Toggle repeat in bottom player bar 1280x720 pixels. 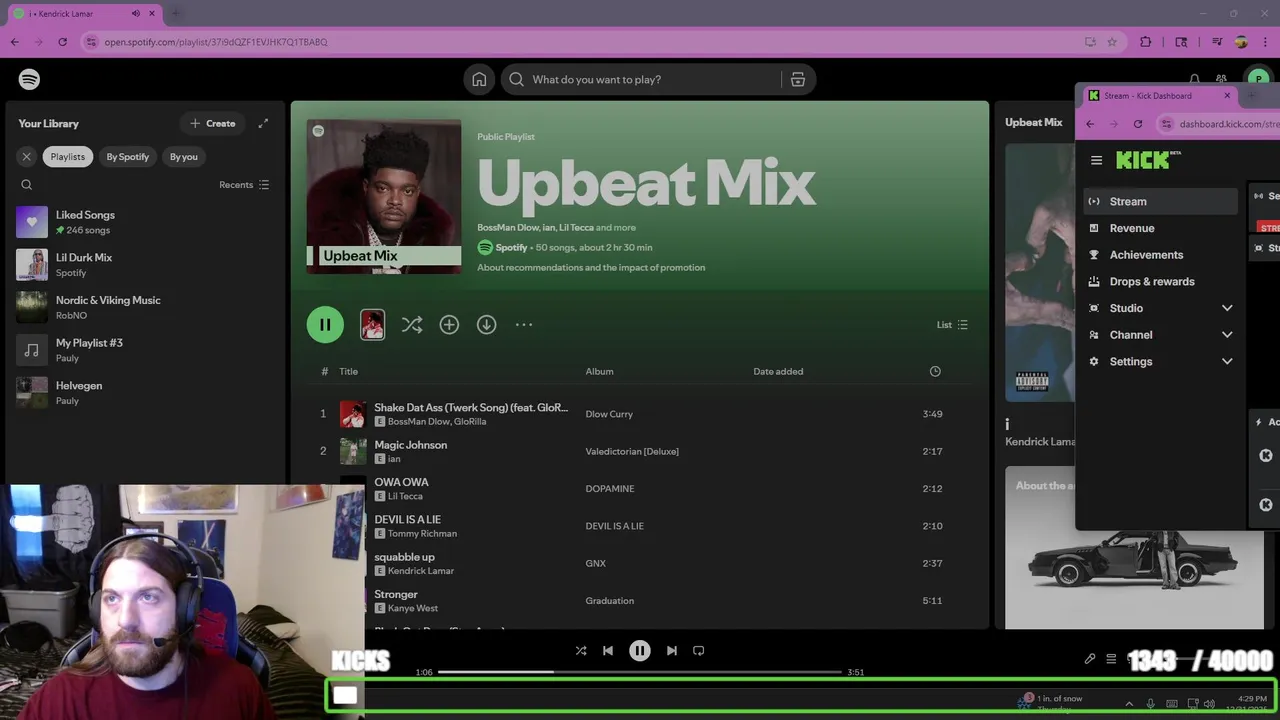(699, 650)
